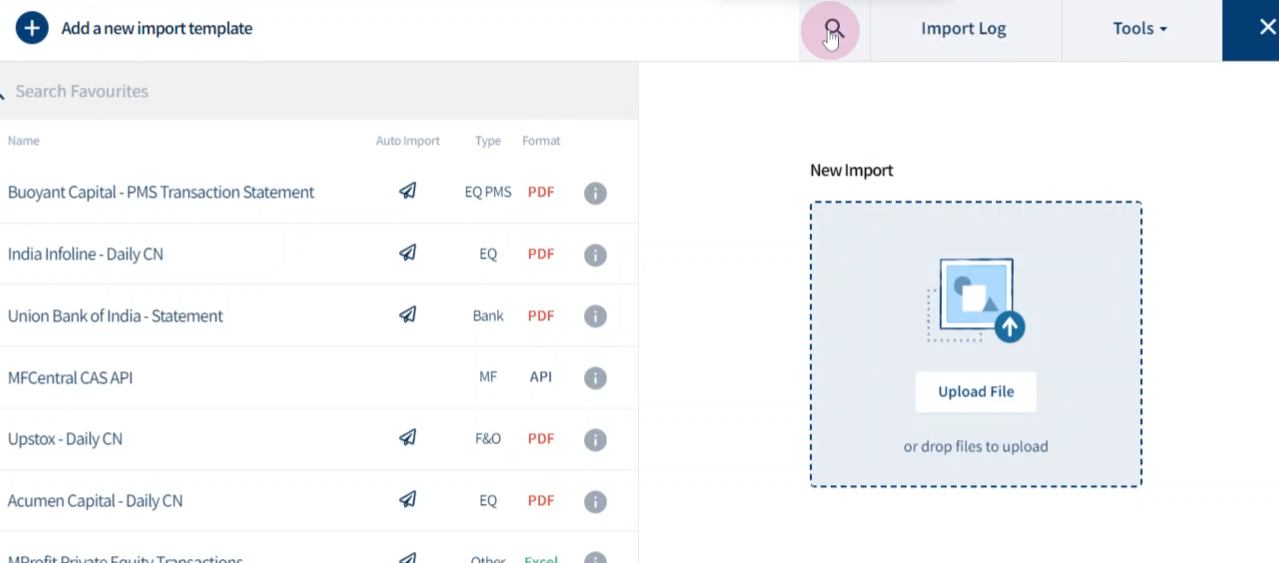The width and height of the screenshot is (1279, 563).
Task: Click auto import icon for Upstox Daily CN
Action: click(x=408, y=438)
